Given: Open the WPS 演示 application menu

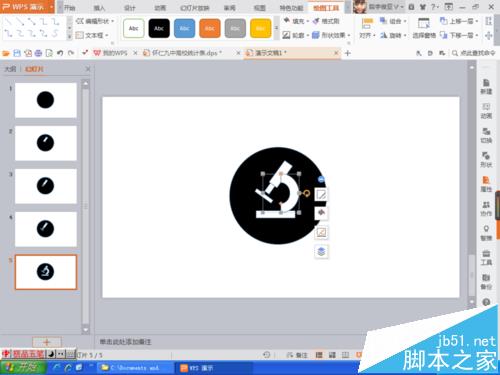Looking at the screenshot, I should click(x=27, y=7).
